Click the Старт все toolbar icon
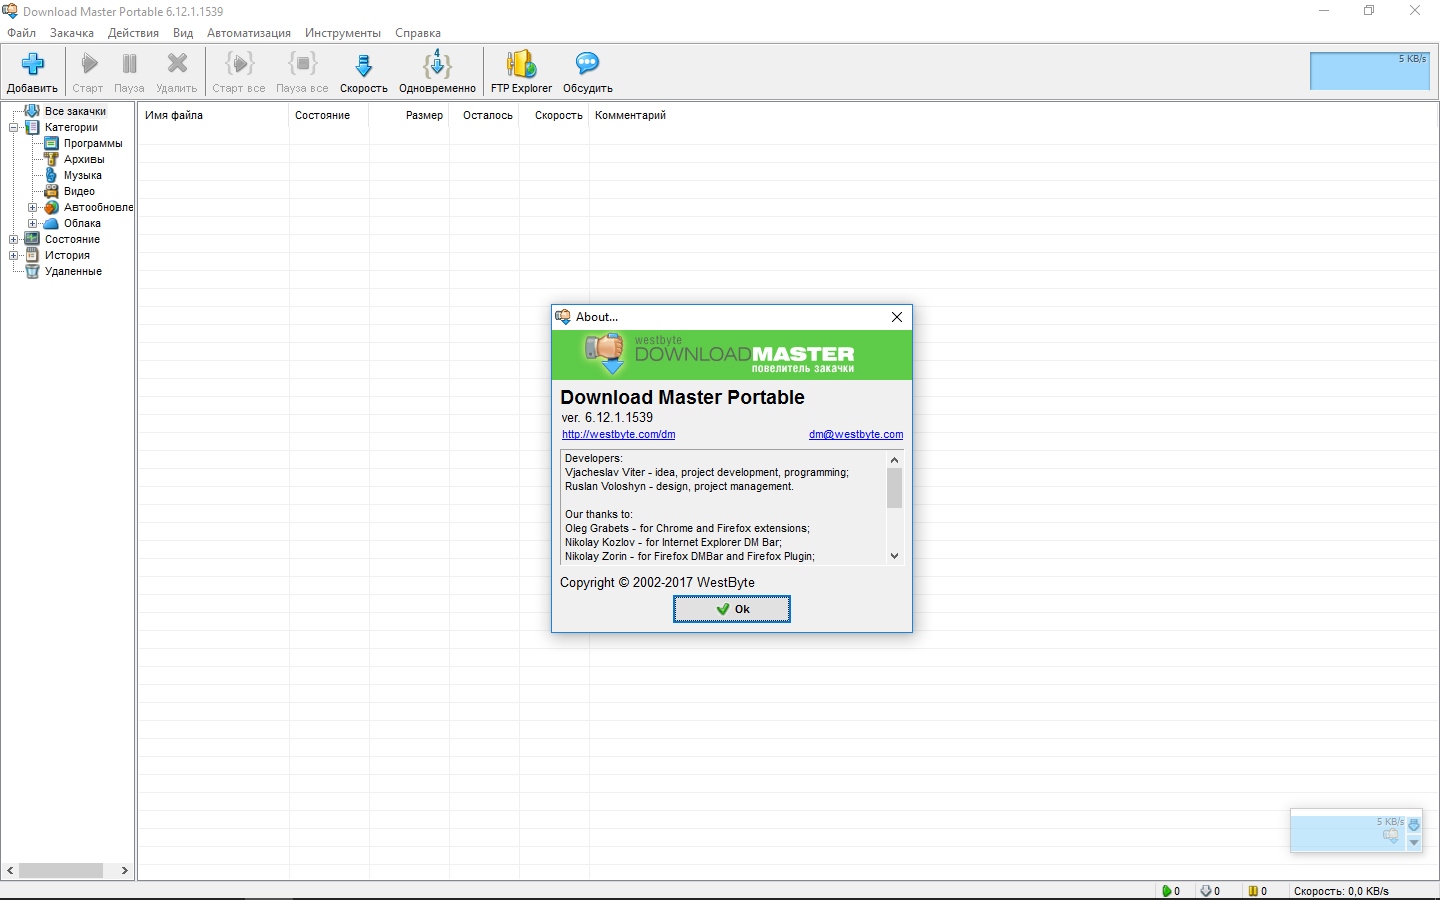This screenshot has height=900, width=1440. click(x=239, y=65)
